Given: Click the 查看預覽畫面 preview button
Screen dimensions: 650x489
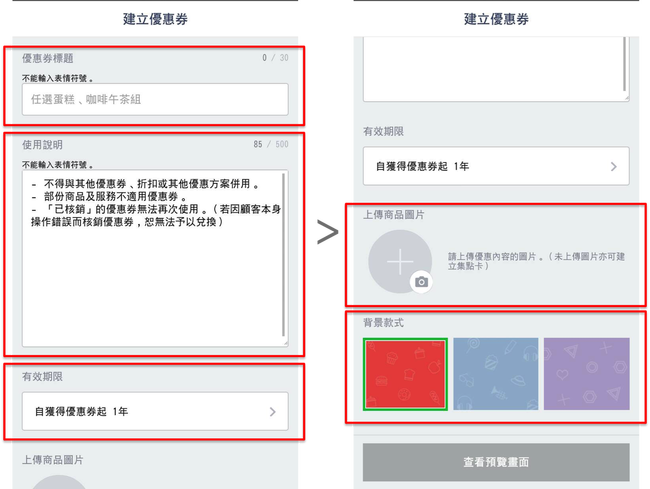Looking at the screenshot, I should (496, 462).
